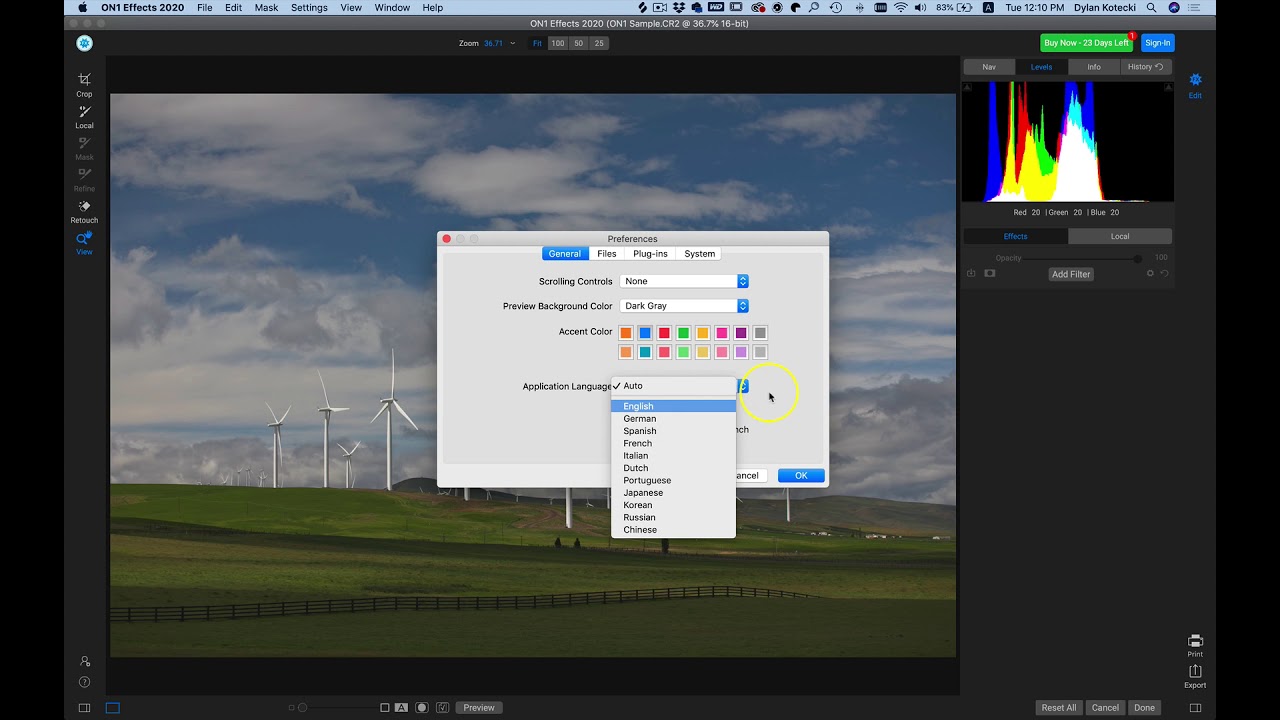This screenshot has width=1280, height=720.
Task: Select the Crop tool
Action: 84,84
